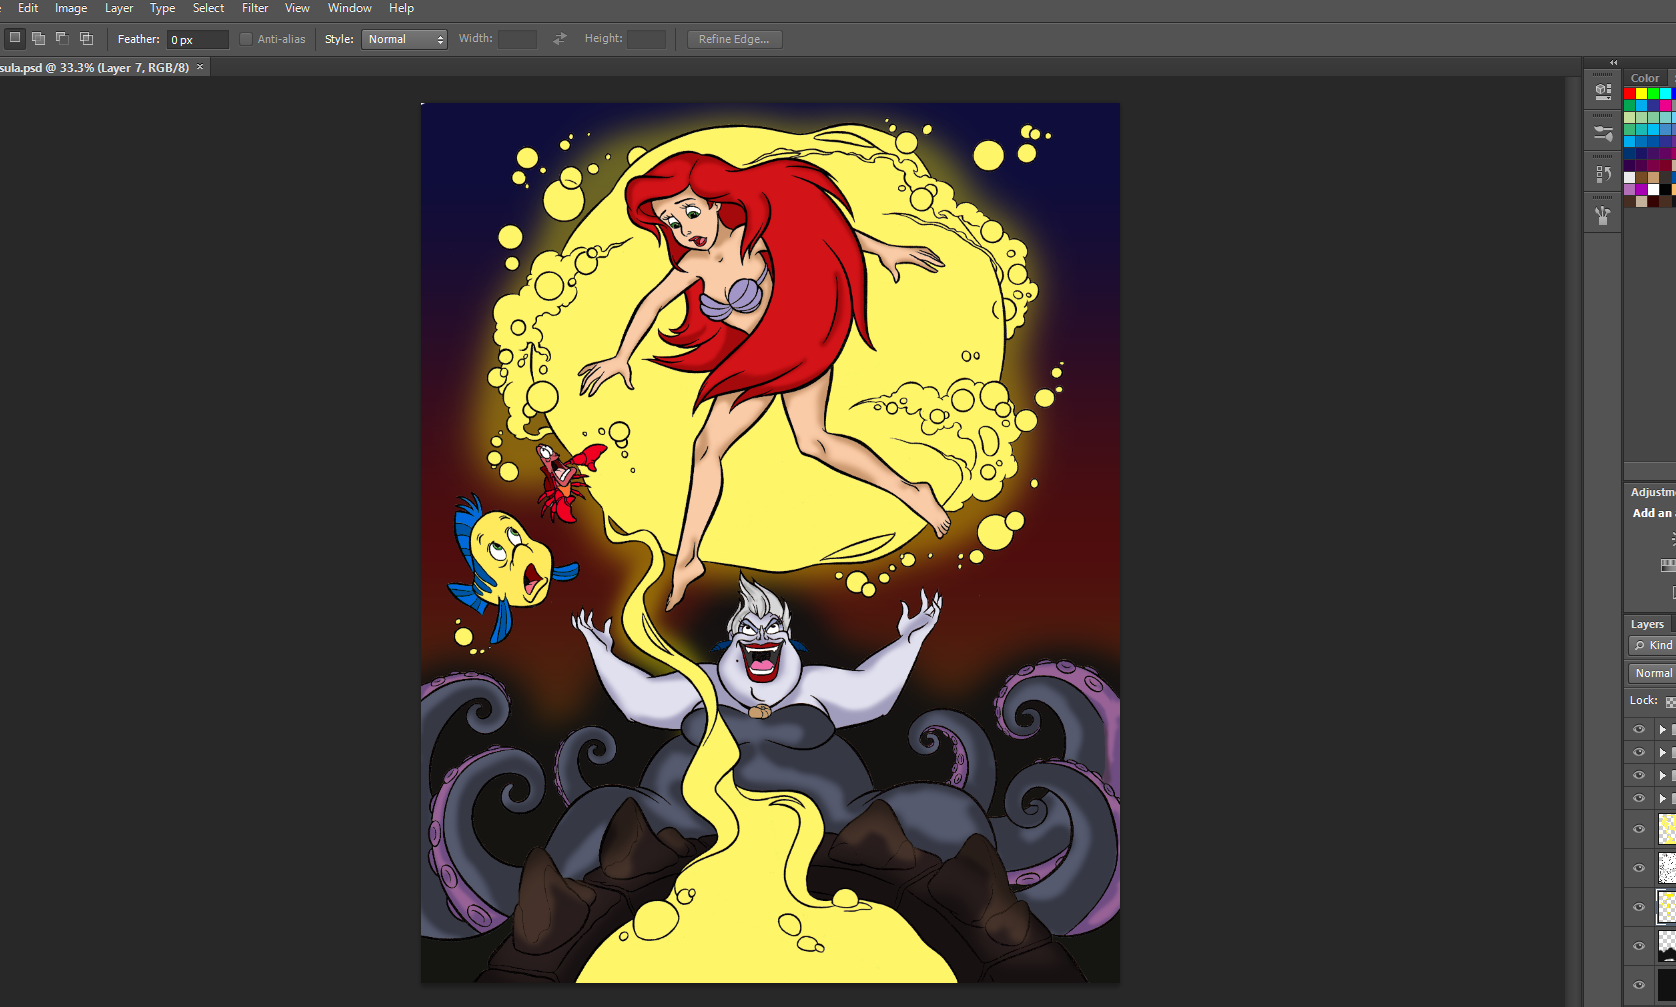Click the magnifier icon in the layer filter
This screenshot has height=1007, width=1676.
coord(1640,646)
